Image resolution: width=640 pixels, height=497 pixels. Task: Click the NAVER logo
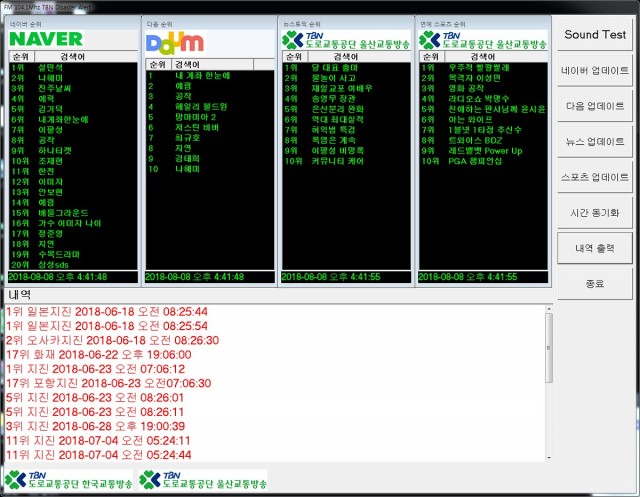pos(45,39)
